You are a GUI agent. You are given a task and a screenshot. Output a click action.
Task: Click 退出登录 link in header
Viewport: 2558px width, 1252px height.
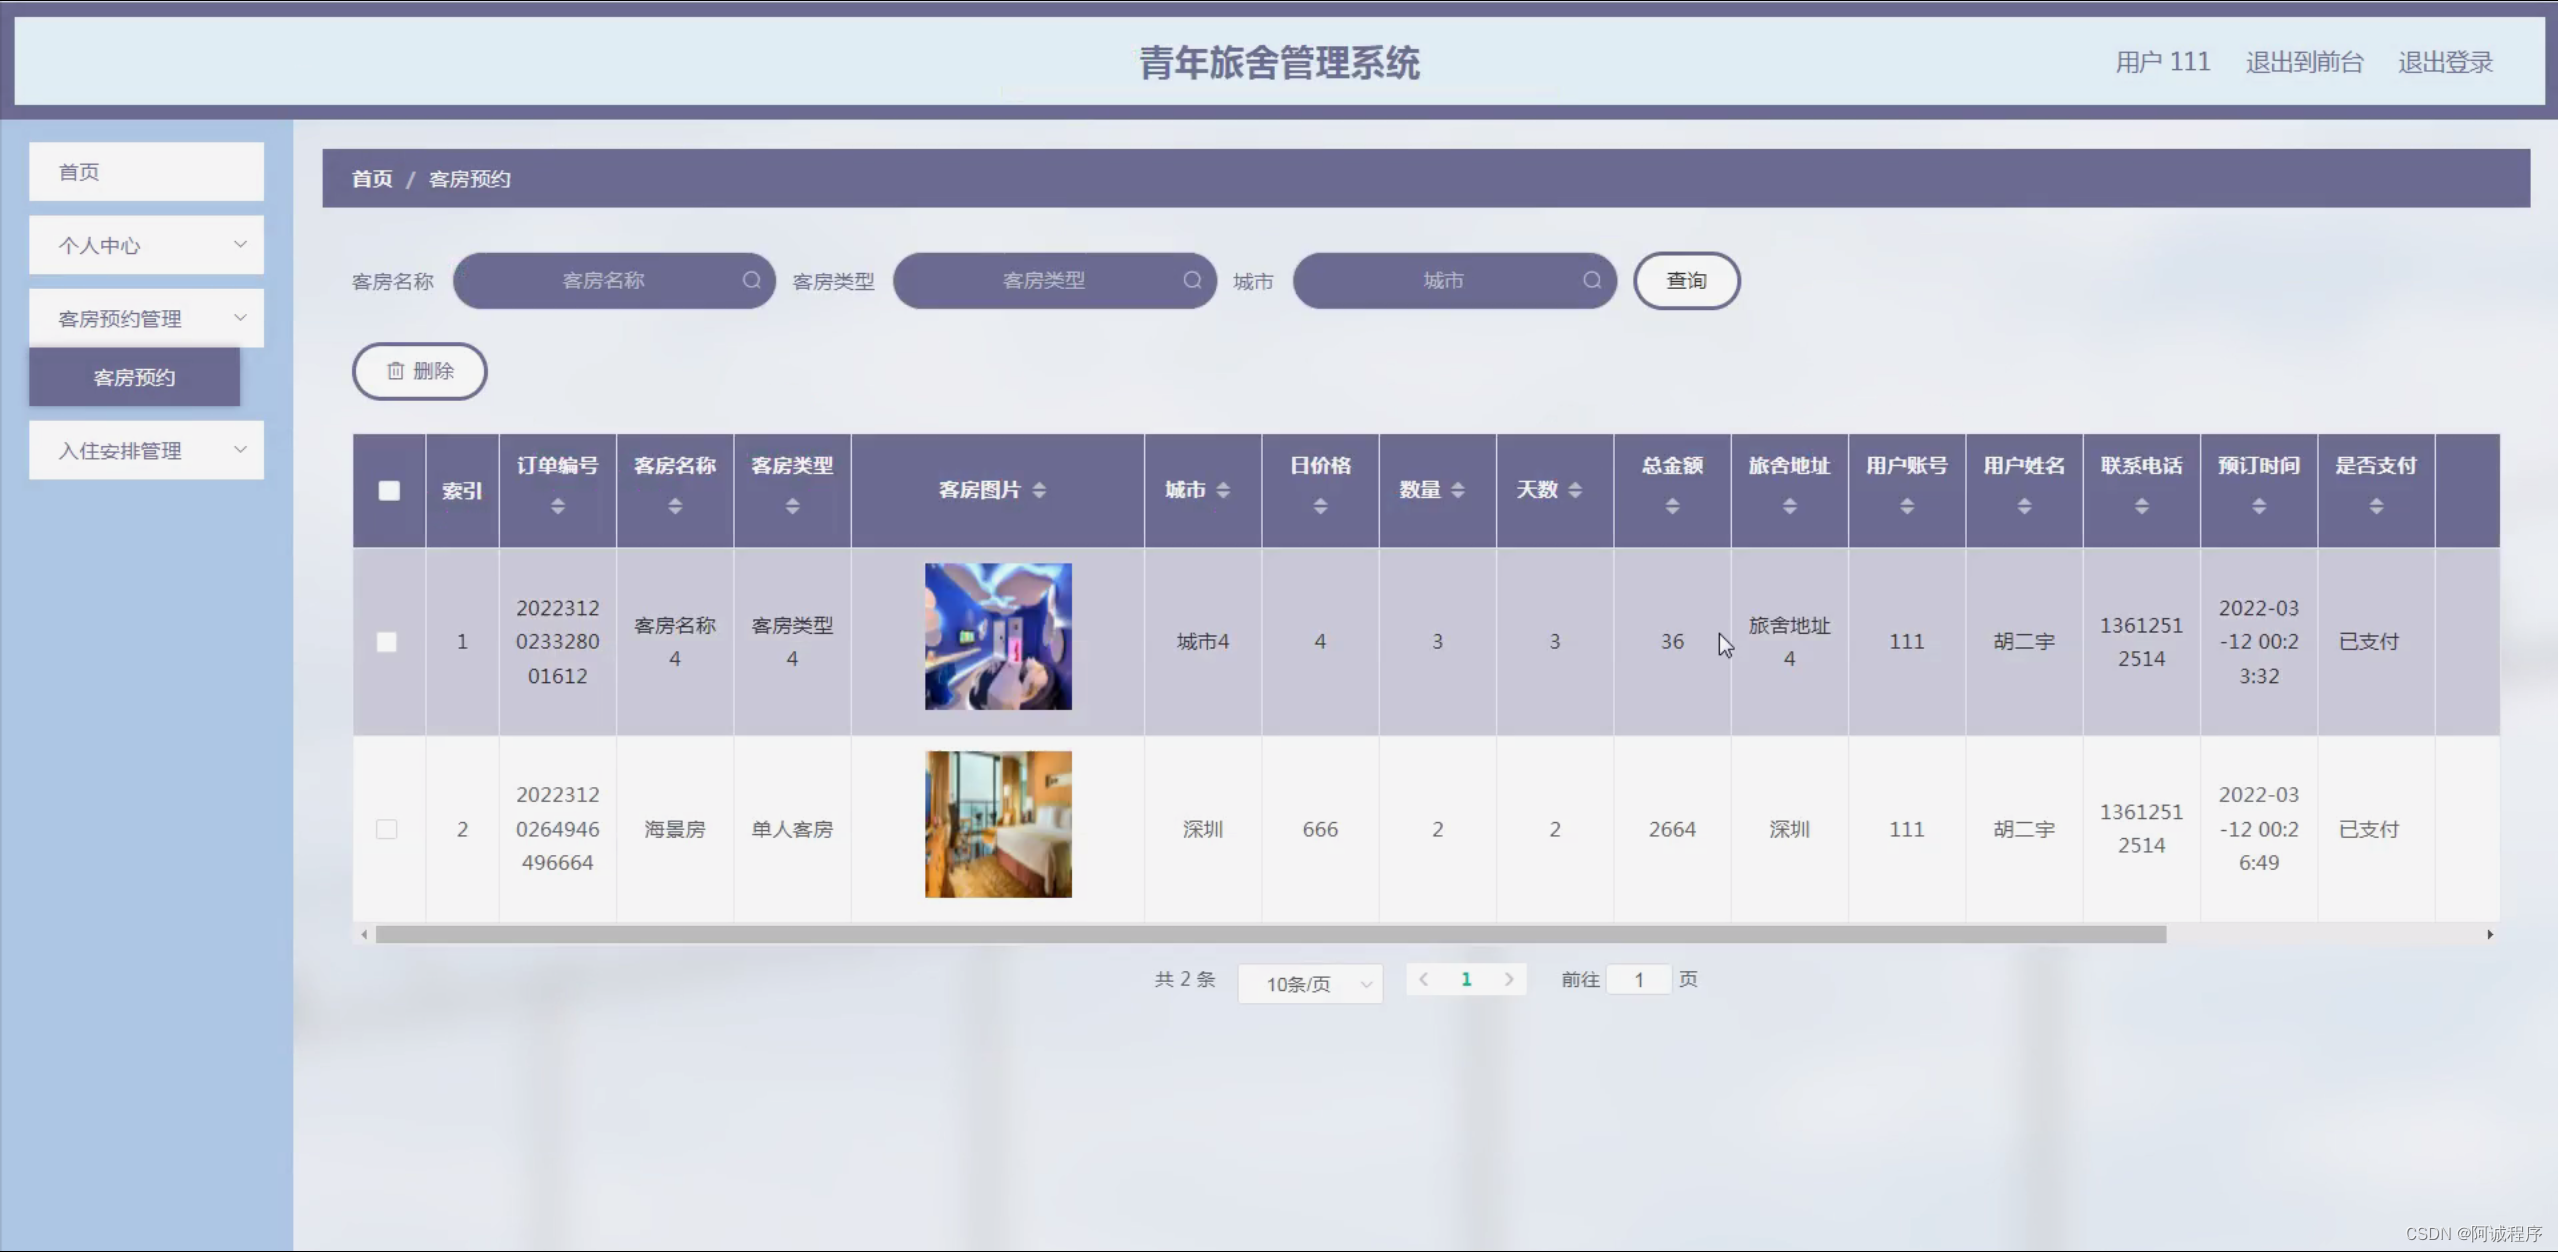[2444, 62]
